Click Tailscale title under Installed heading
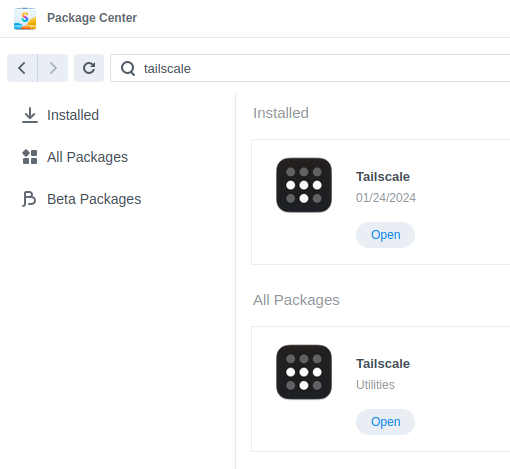This screenshot has width=510, height=469. [x=383, y=177]
